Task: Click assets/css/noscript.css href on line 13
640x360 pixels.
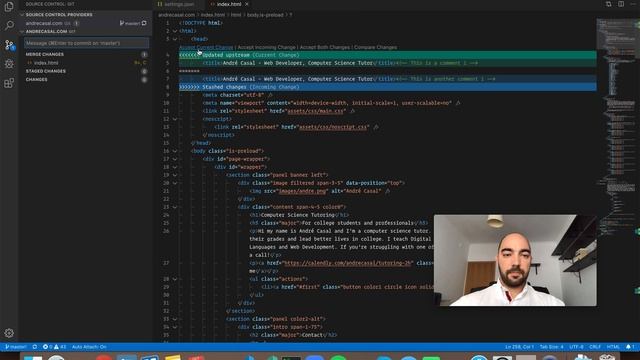Action: 333,127
